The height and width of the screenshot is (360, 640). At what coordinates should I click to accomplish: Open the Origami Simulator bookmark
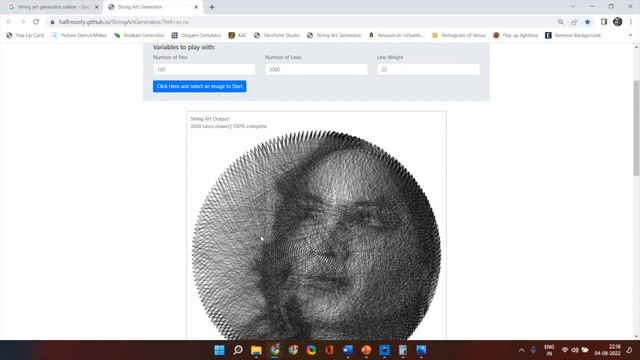197,36
